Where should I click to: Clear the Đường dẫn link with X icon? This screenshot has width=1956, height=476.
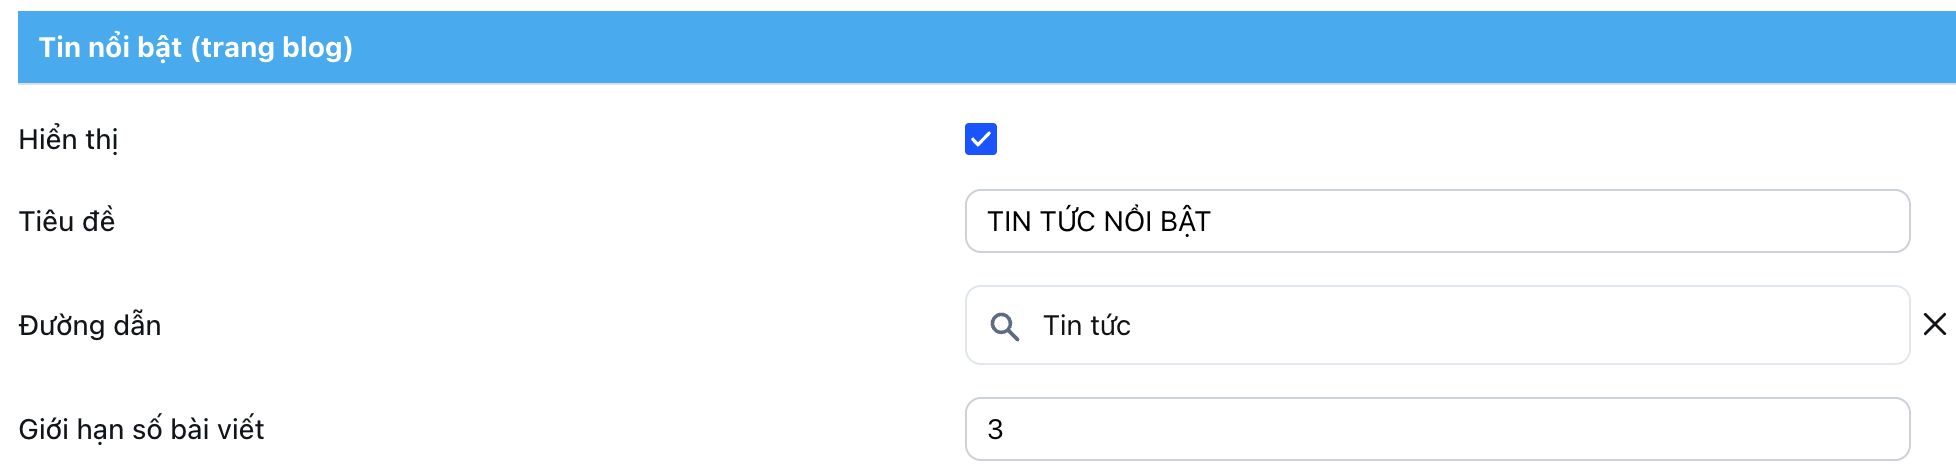click(1935, 324)
